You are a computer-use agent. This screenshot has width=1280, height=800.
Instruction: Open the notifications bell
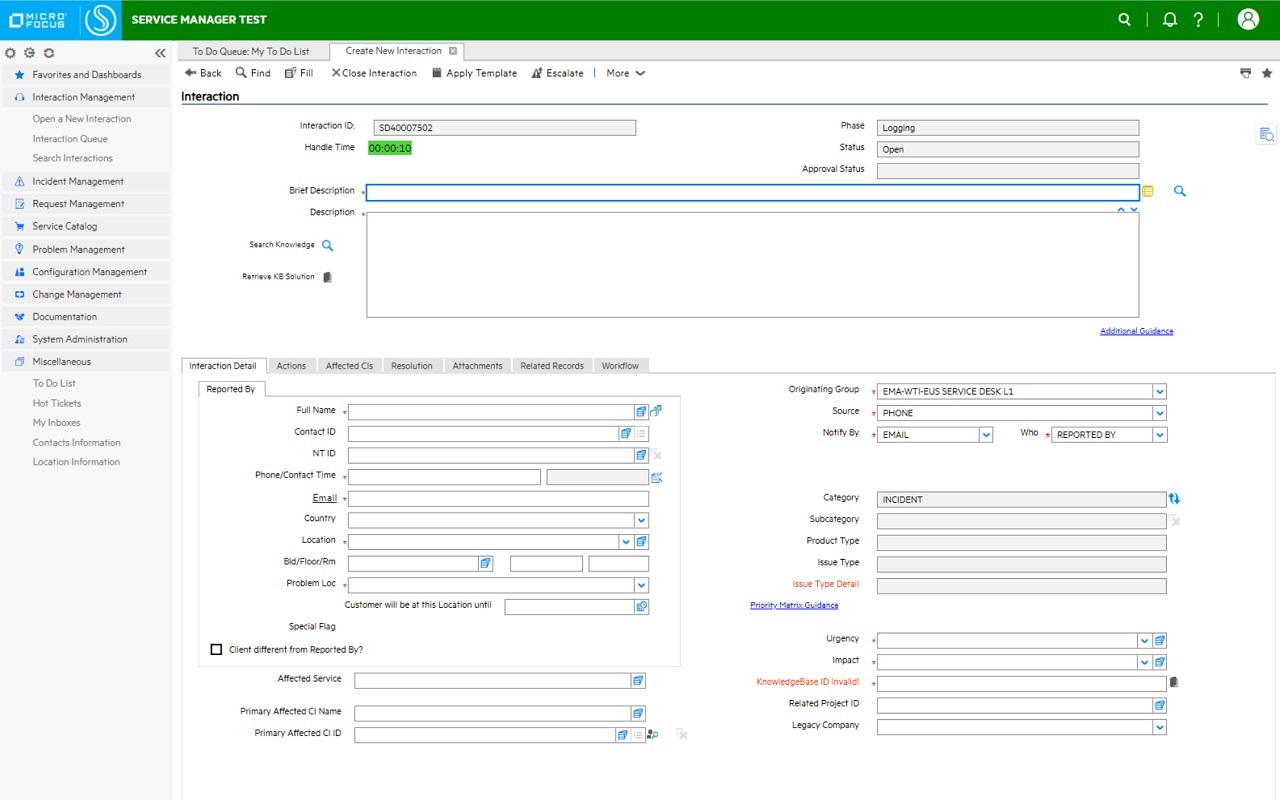pos(1169,19)
